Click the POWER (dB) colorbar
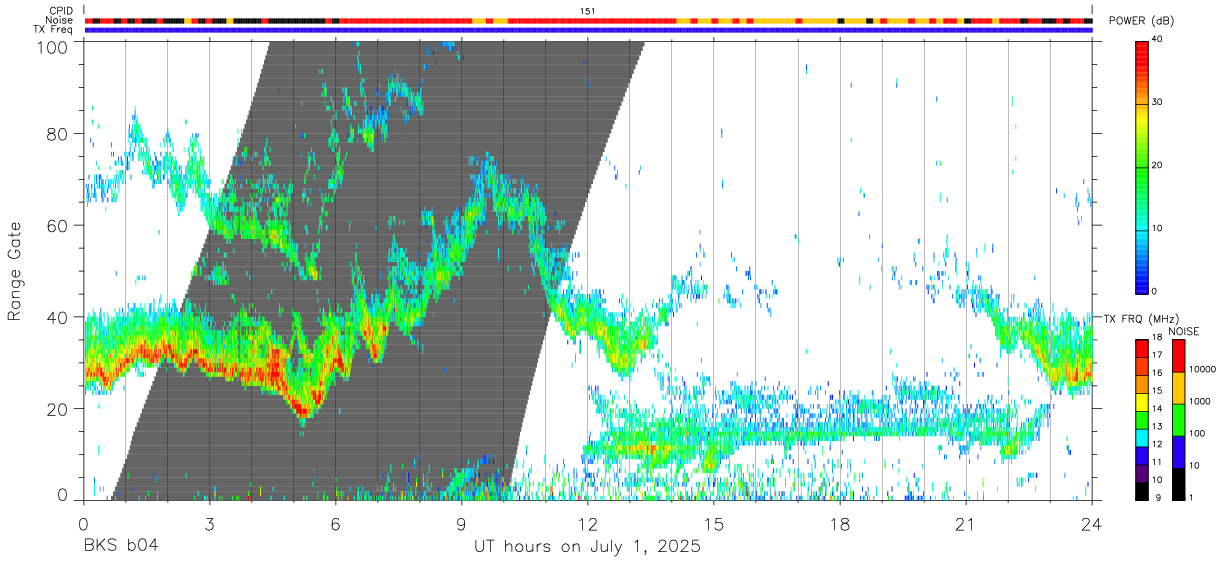The image size is (1228, 567). (1141, 166)
